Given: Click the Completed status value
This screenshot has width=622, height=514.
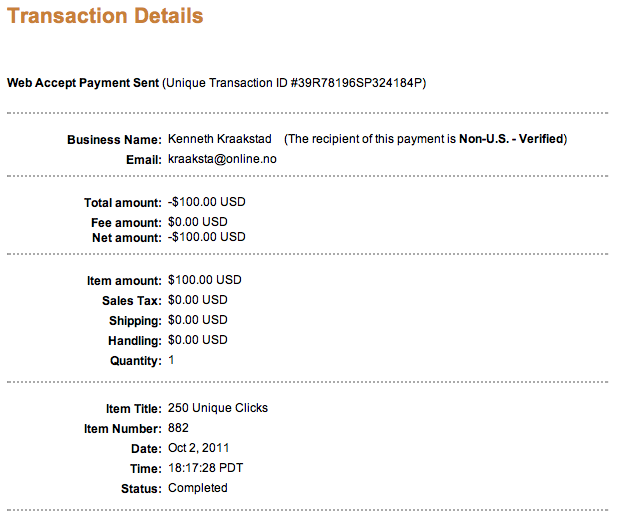Looking at the screenshot, I should pos(198,488).
